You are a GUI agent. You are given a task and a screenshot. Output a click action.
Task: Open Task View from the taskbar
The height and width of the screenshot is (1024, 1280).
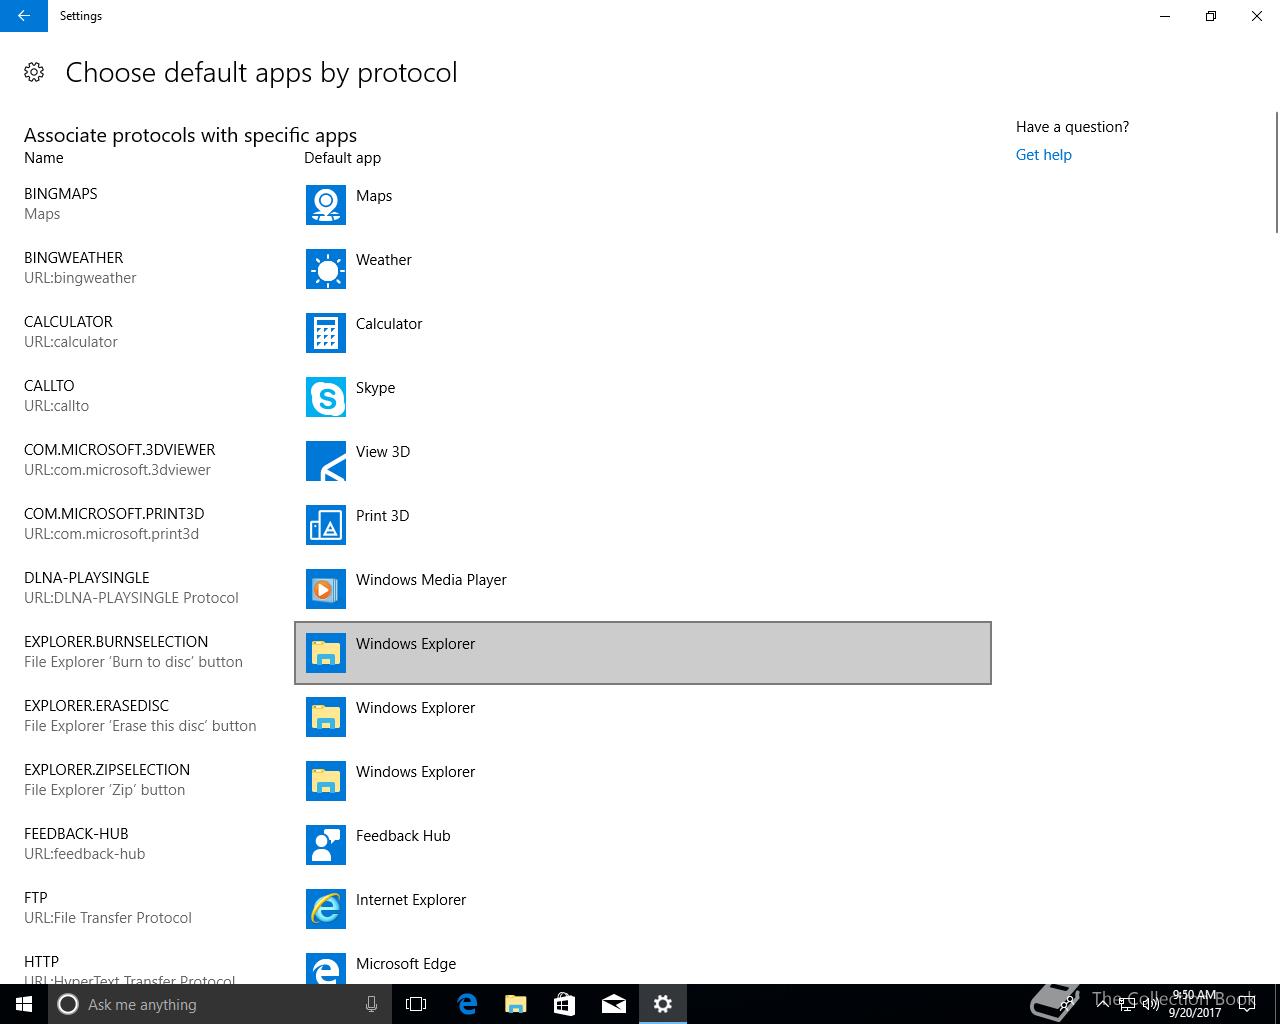416,1004
